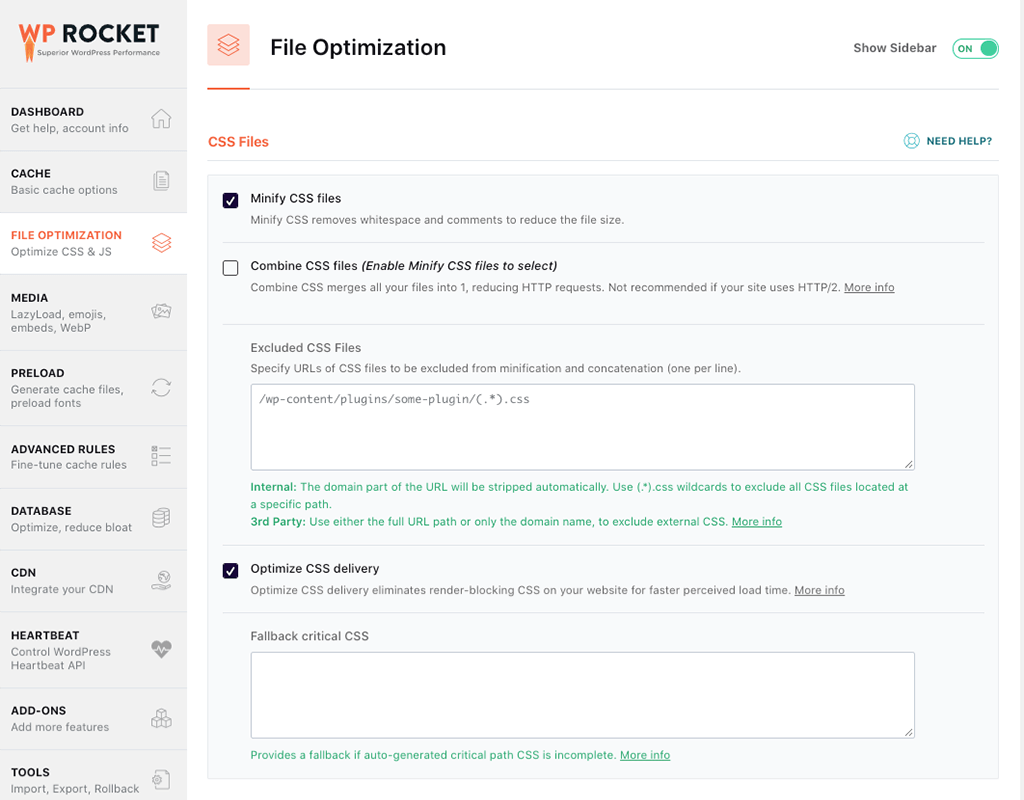Image resolution: width=1024 pixels, height=800 pixels.
Task: Click the Media camera icon in sidebar
Action: click(x=161, y=311)
